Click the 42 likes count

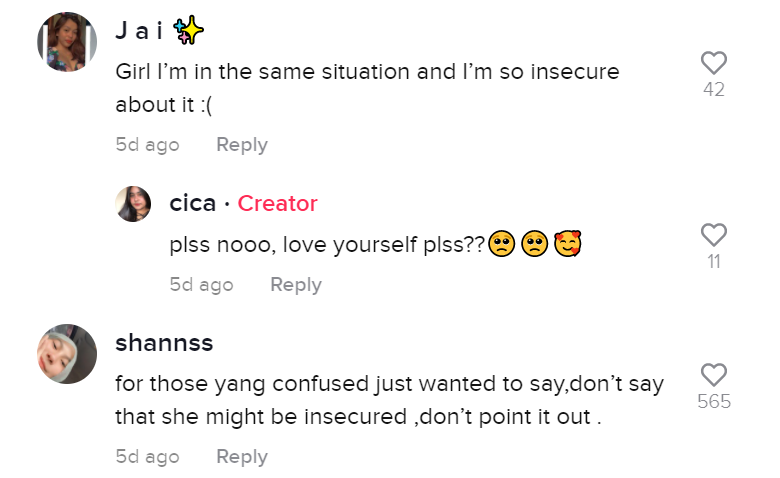click(x=713, y=90)
